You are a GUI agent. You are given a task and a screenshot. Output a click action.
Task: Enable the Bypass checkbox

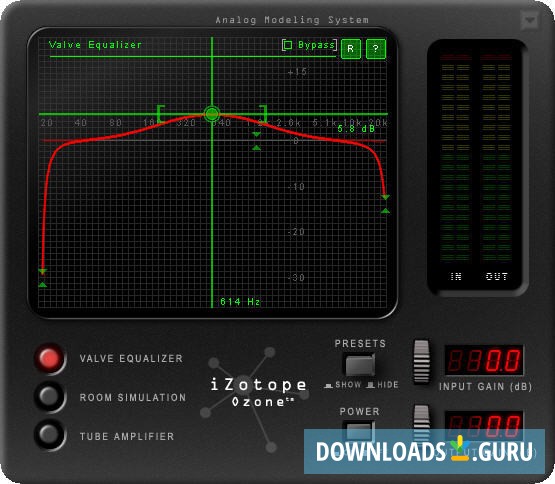287,45
